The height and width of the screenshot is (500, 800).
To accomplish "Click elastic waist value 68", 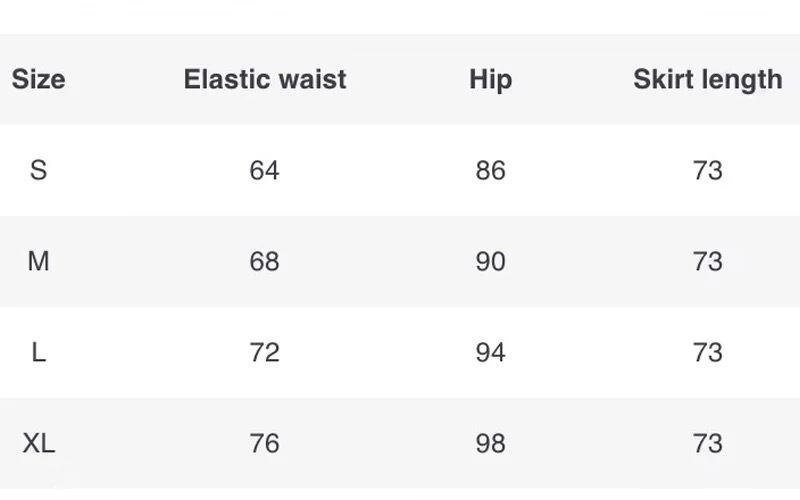I will point(264,261).
